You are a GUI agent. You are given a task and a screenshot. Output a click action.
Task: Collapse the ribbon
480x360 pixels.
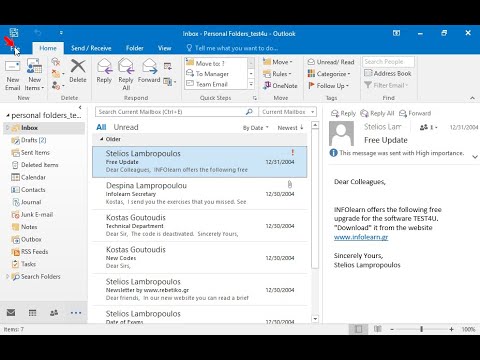coord(472,98)
